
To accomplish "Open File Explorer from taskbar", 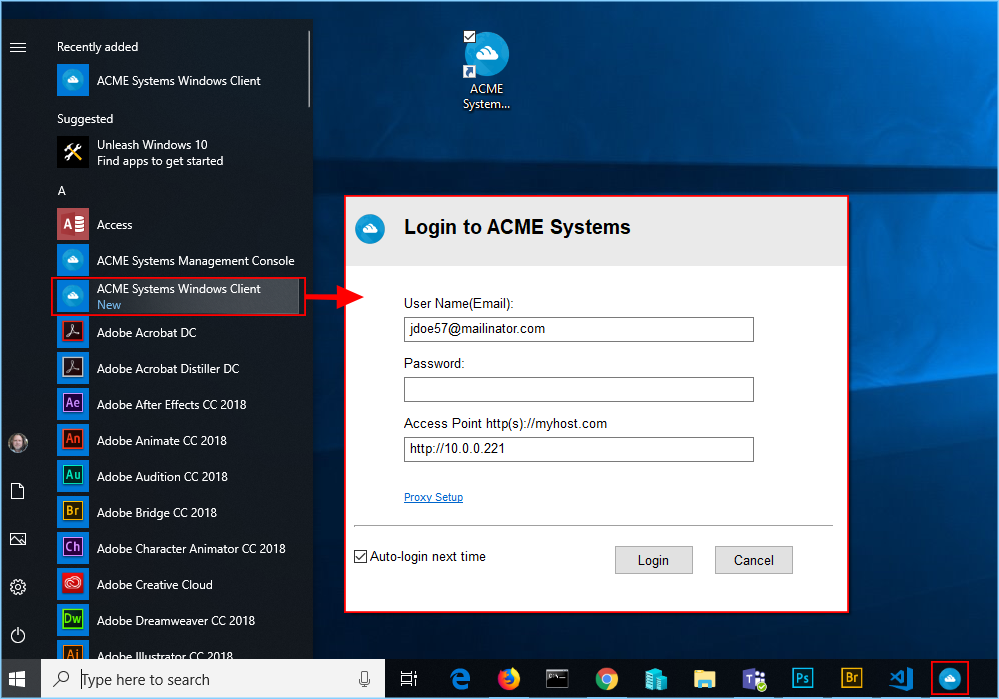I will [705, 679].
